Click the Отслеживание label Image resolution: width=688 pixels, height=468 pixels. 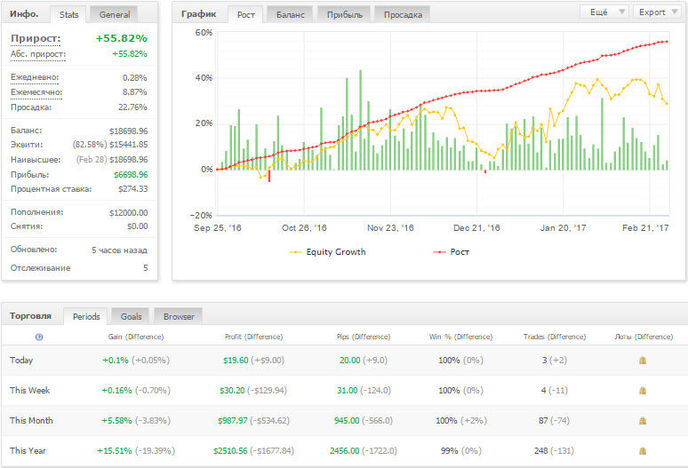click(40, 268)
